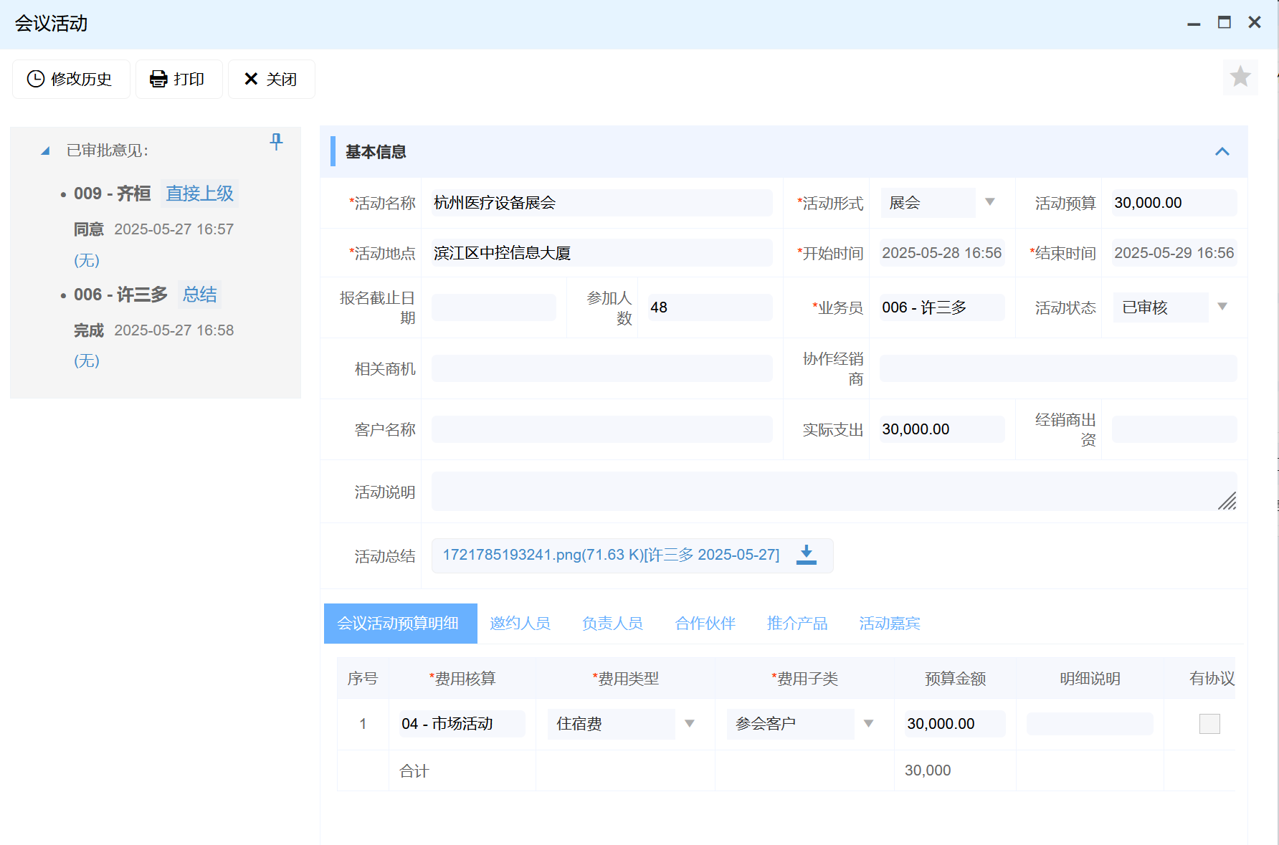Open the 活动形式 dropdown arrow

[989, 203]
